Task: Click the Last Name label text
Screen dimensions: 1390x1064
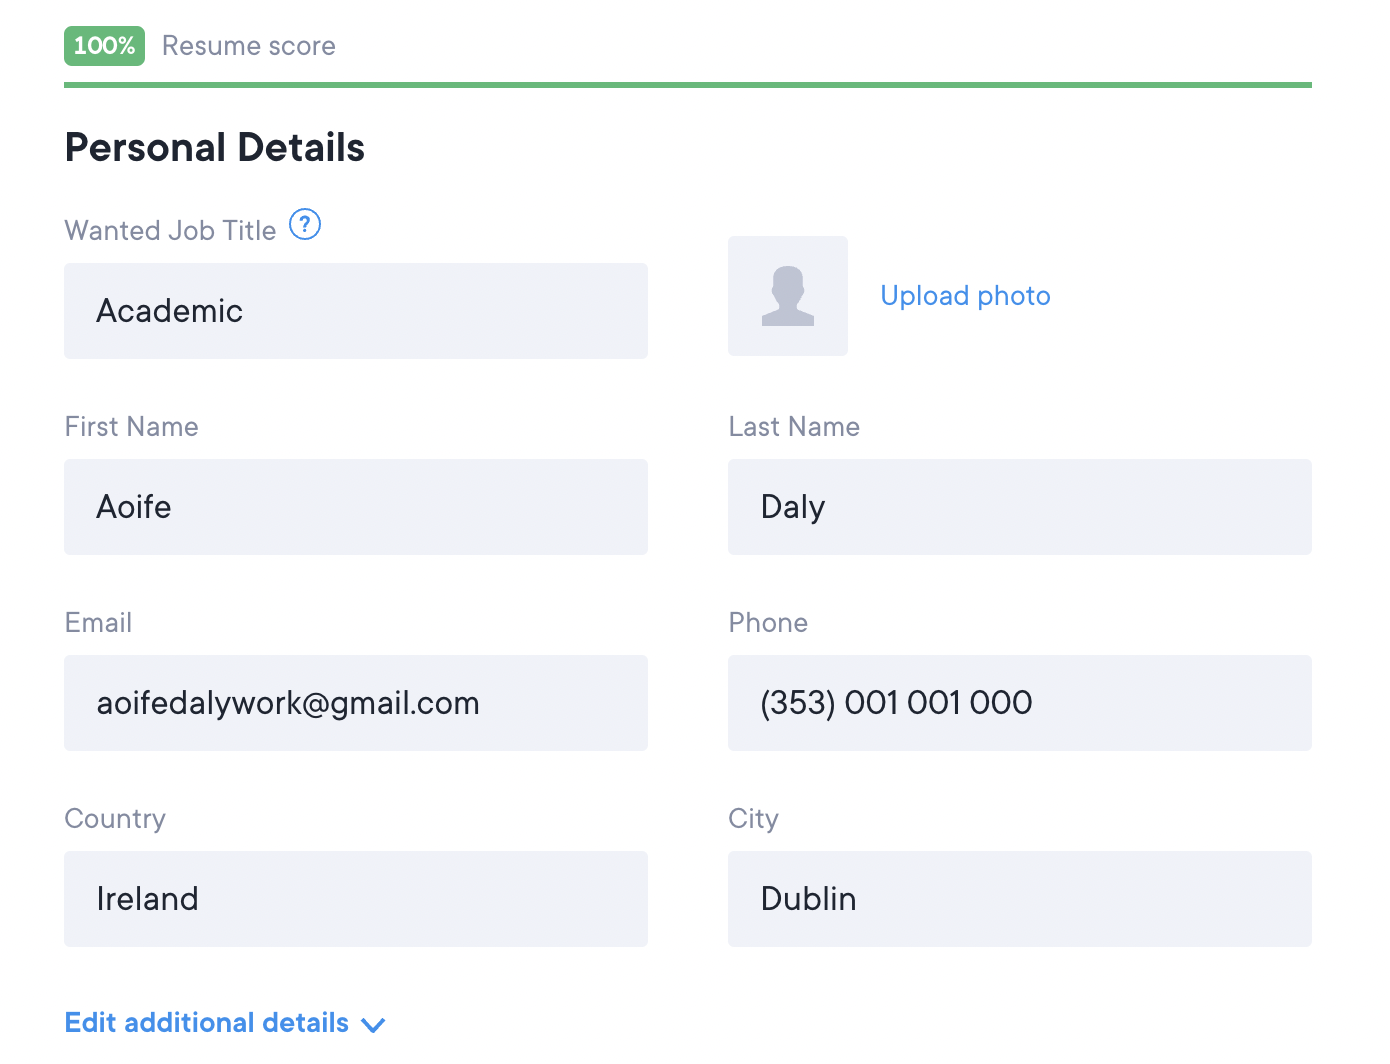Action: click(x=795, y=427)
